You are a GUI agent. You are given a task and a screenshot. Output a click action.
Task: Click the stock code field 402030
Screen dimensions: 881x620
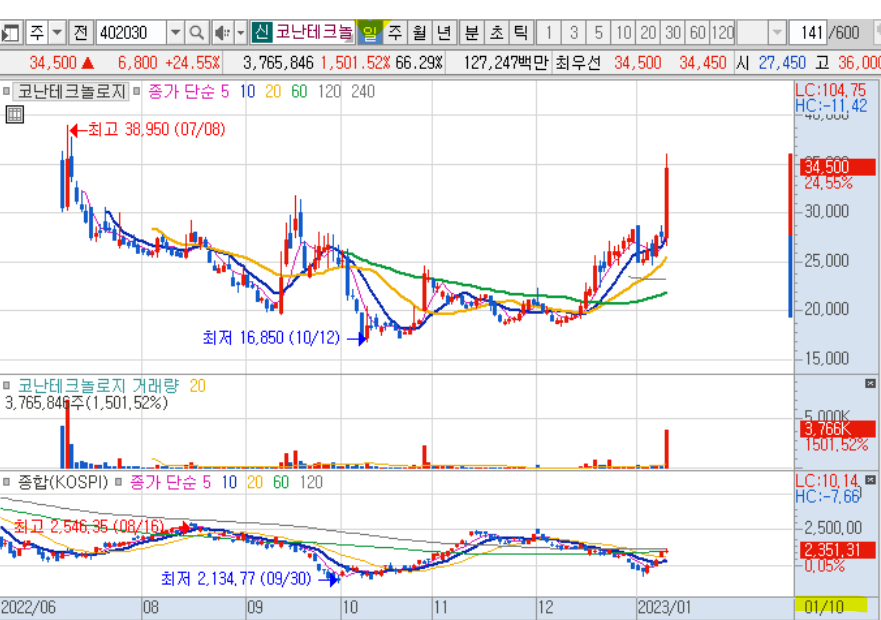point(131,33)
